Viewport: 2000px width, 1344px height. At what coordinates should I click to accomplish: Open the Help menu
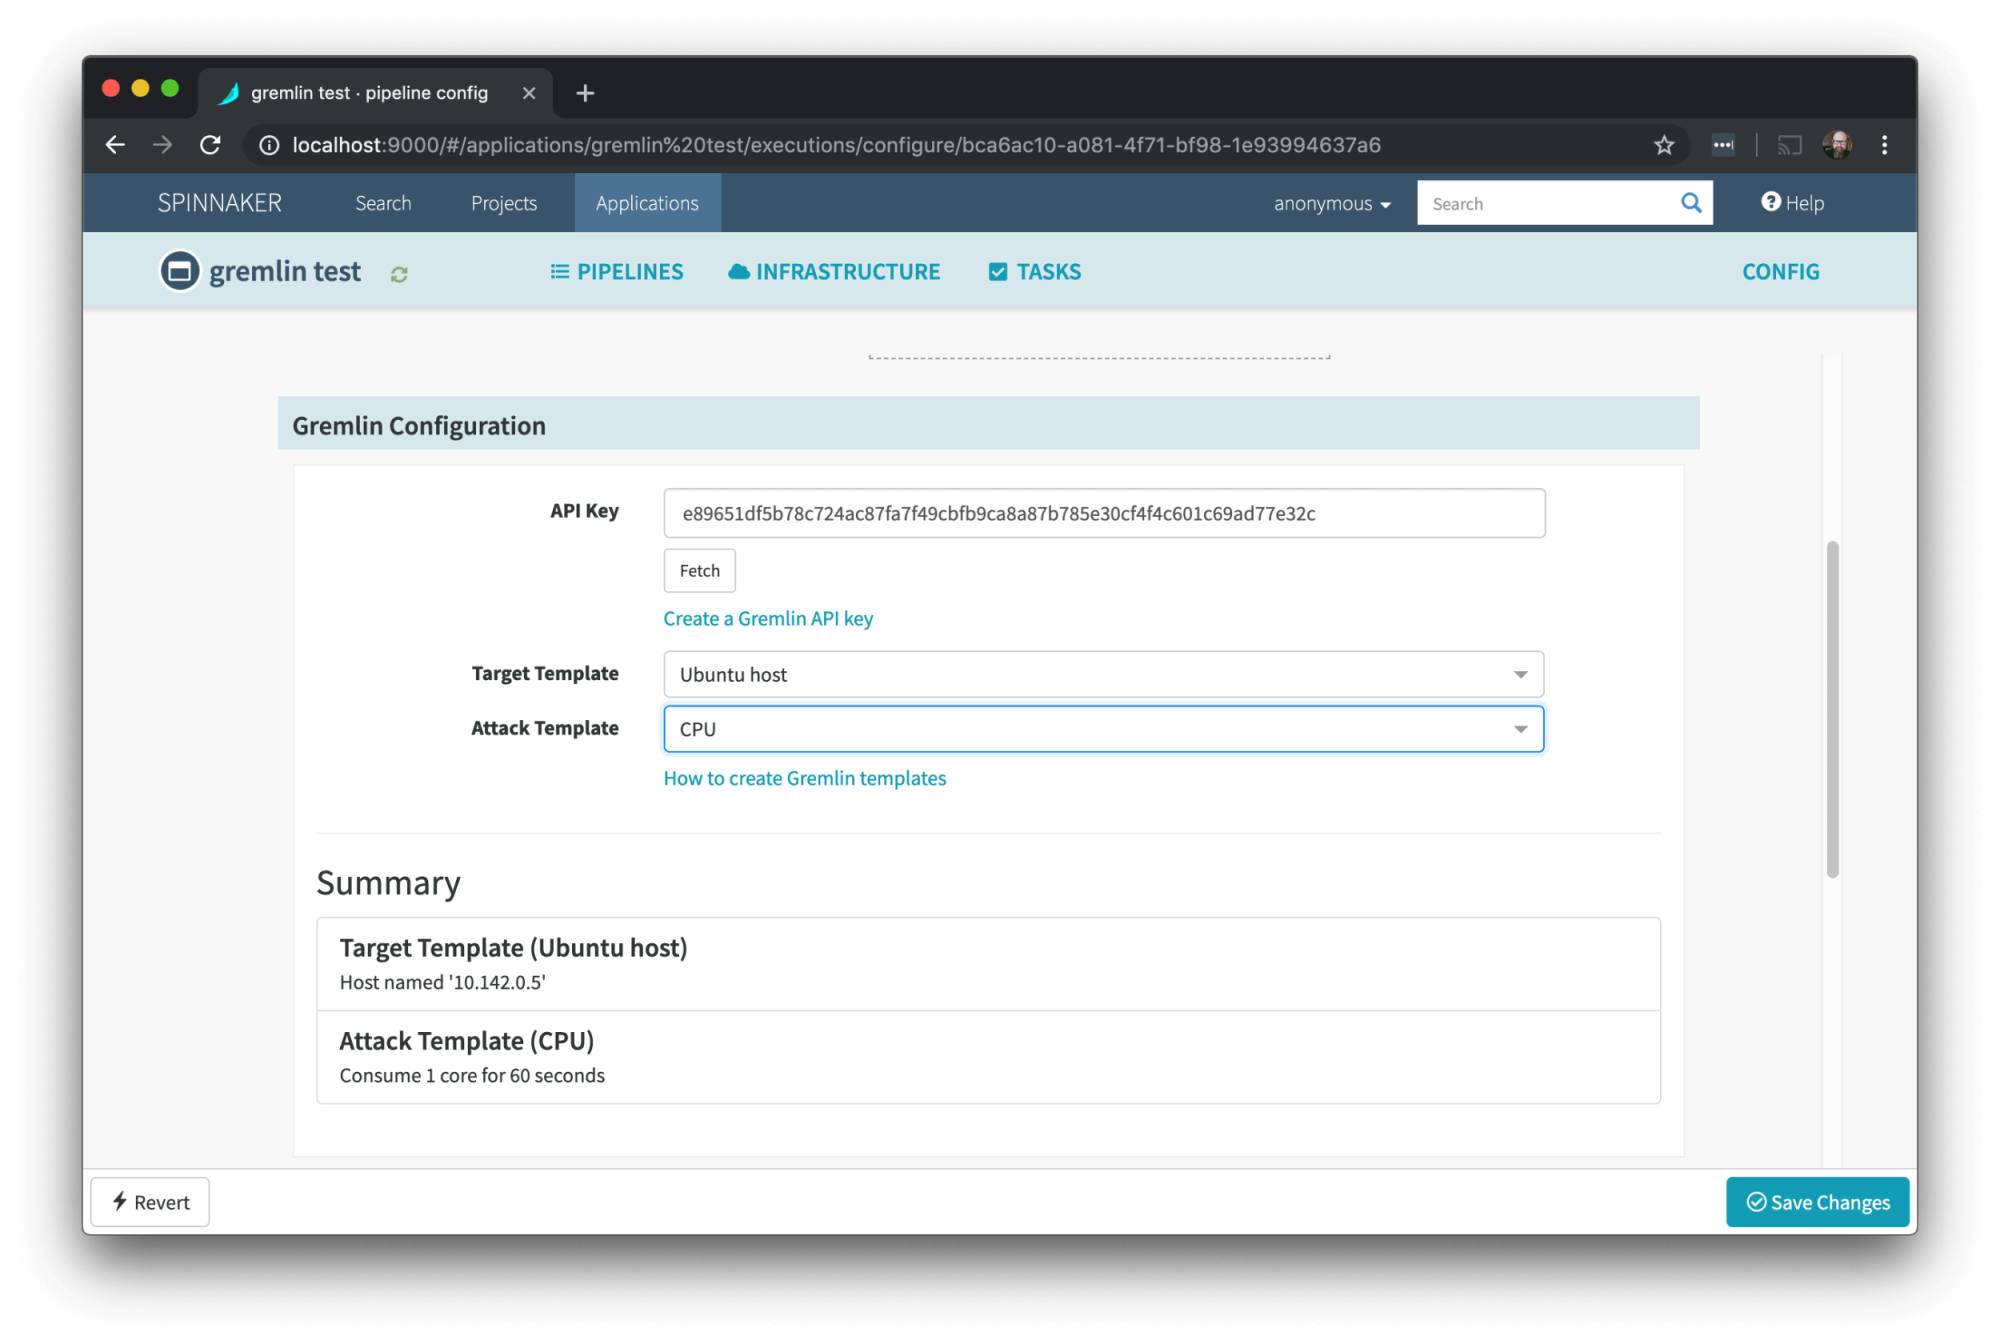[x=1793, y=203]
